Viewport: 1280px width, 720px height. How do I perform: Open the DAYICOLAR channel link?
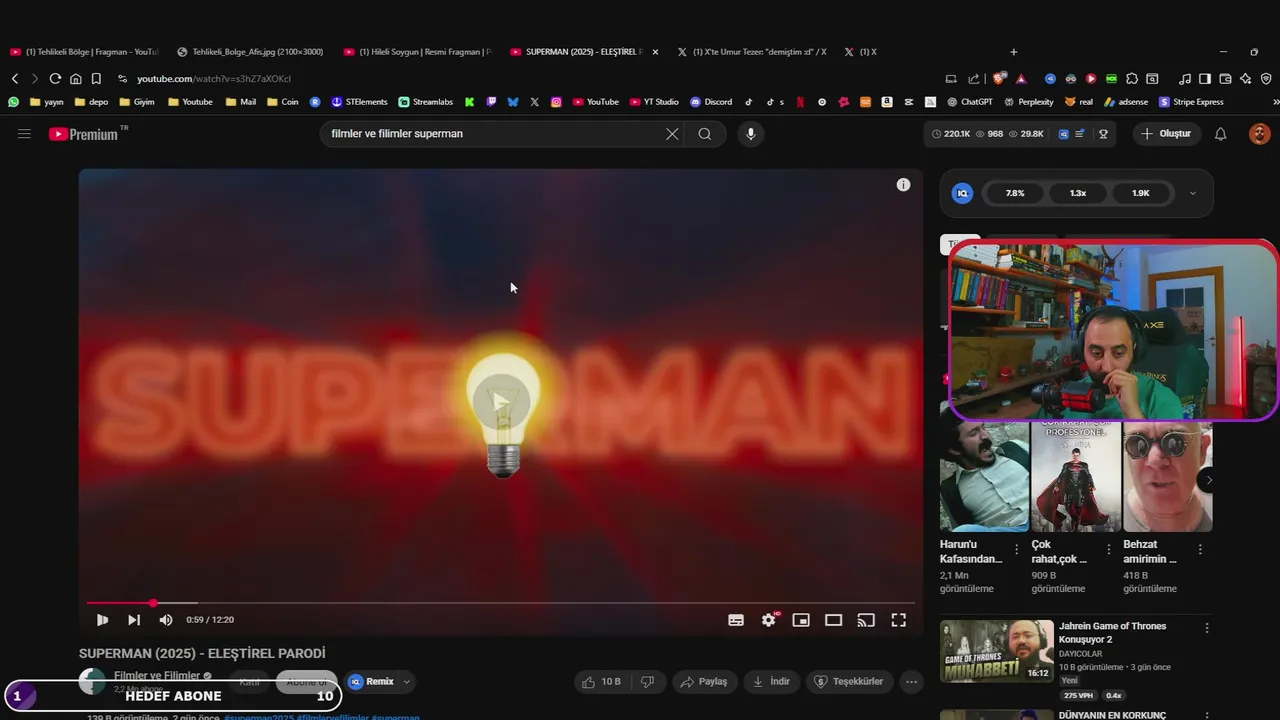point(1080,654)
